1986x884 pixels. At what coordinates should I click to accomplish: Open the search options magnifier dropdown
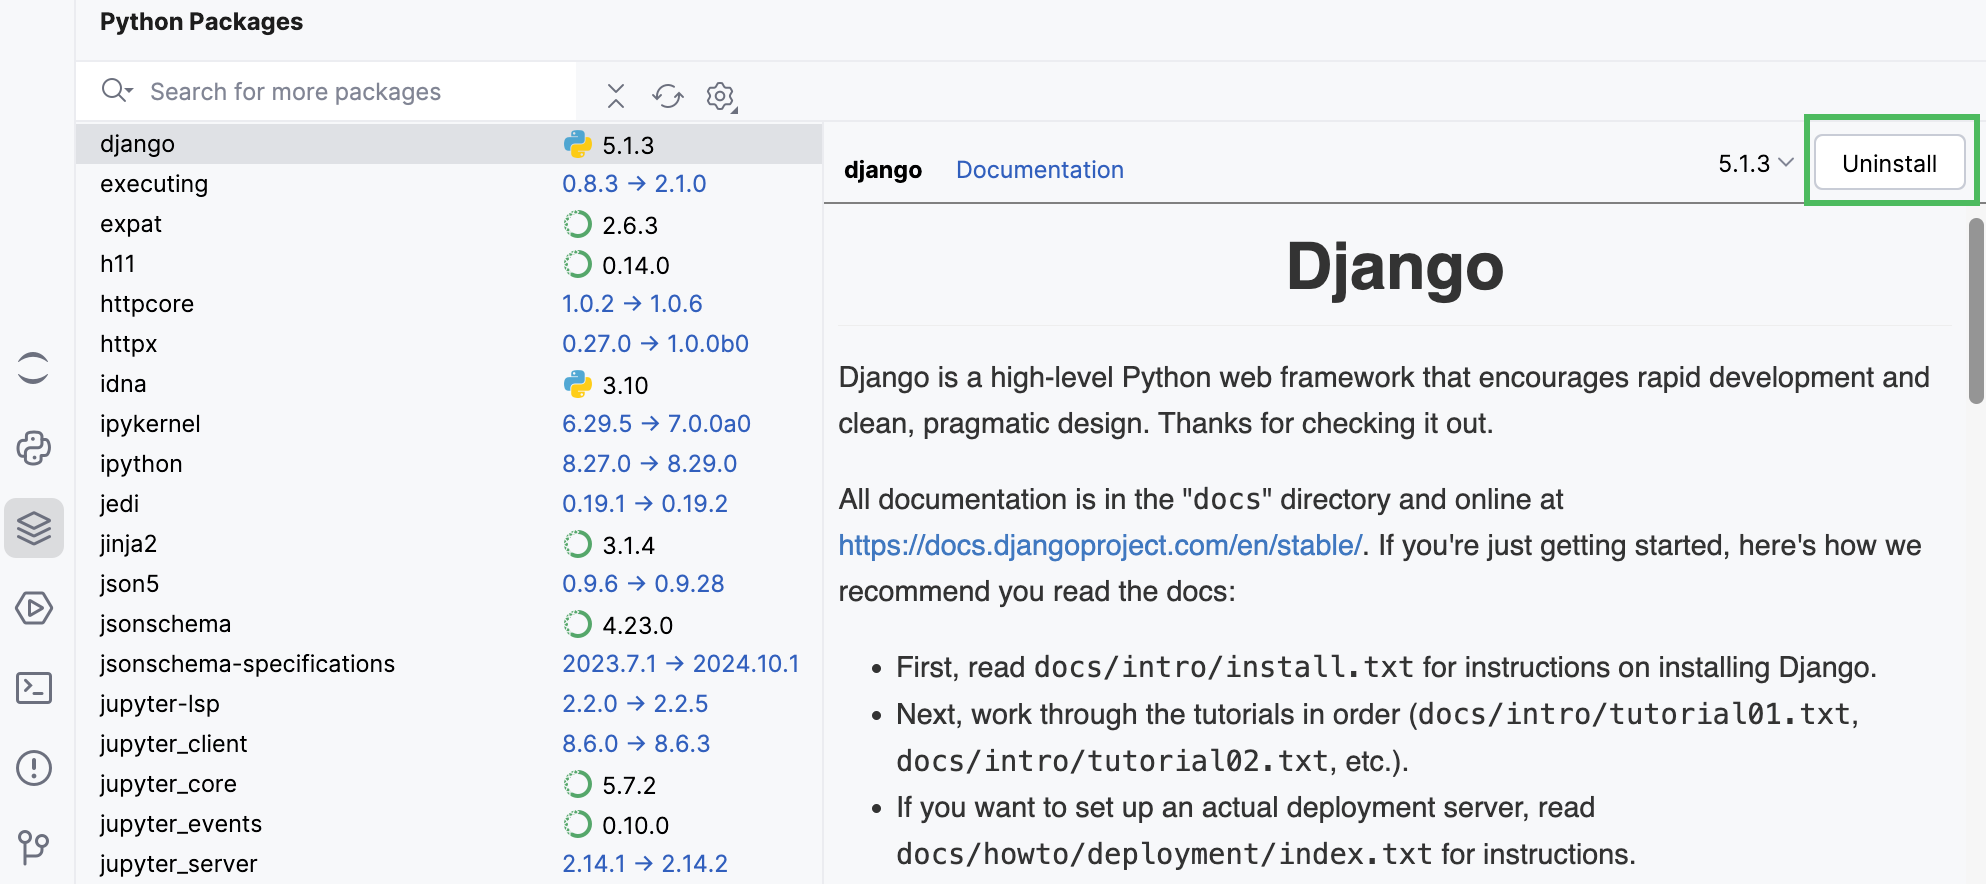(117, 91)
